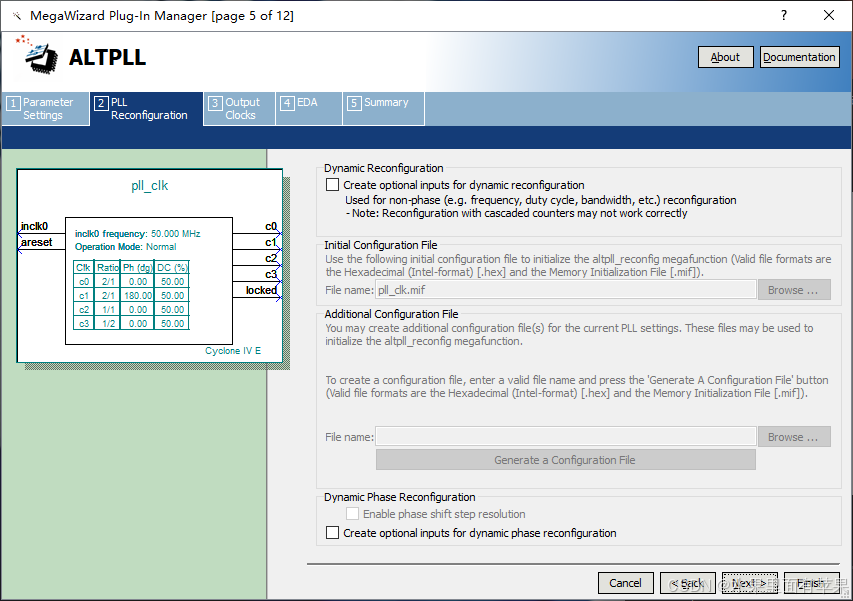853x601 pixels.
Task: Click the 1/1 ratio cell for c2
Action: click(108, 309)
